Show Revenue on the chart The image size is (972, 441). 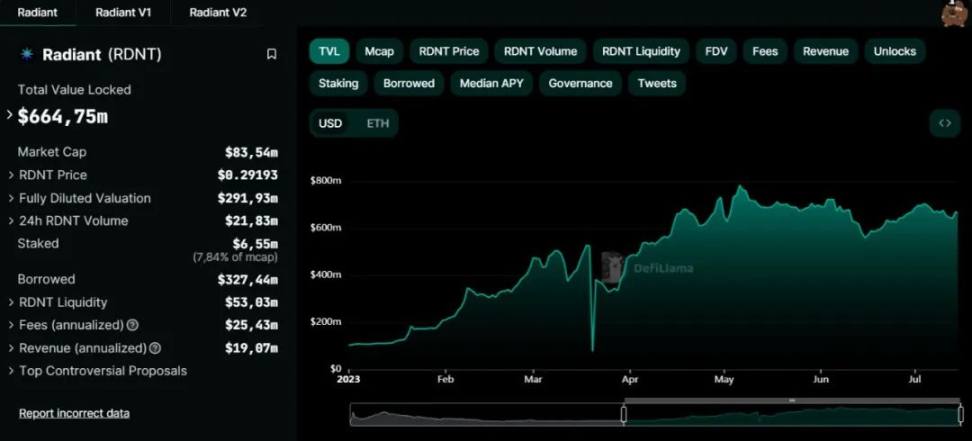click(826, 51)
